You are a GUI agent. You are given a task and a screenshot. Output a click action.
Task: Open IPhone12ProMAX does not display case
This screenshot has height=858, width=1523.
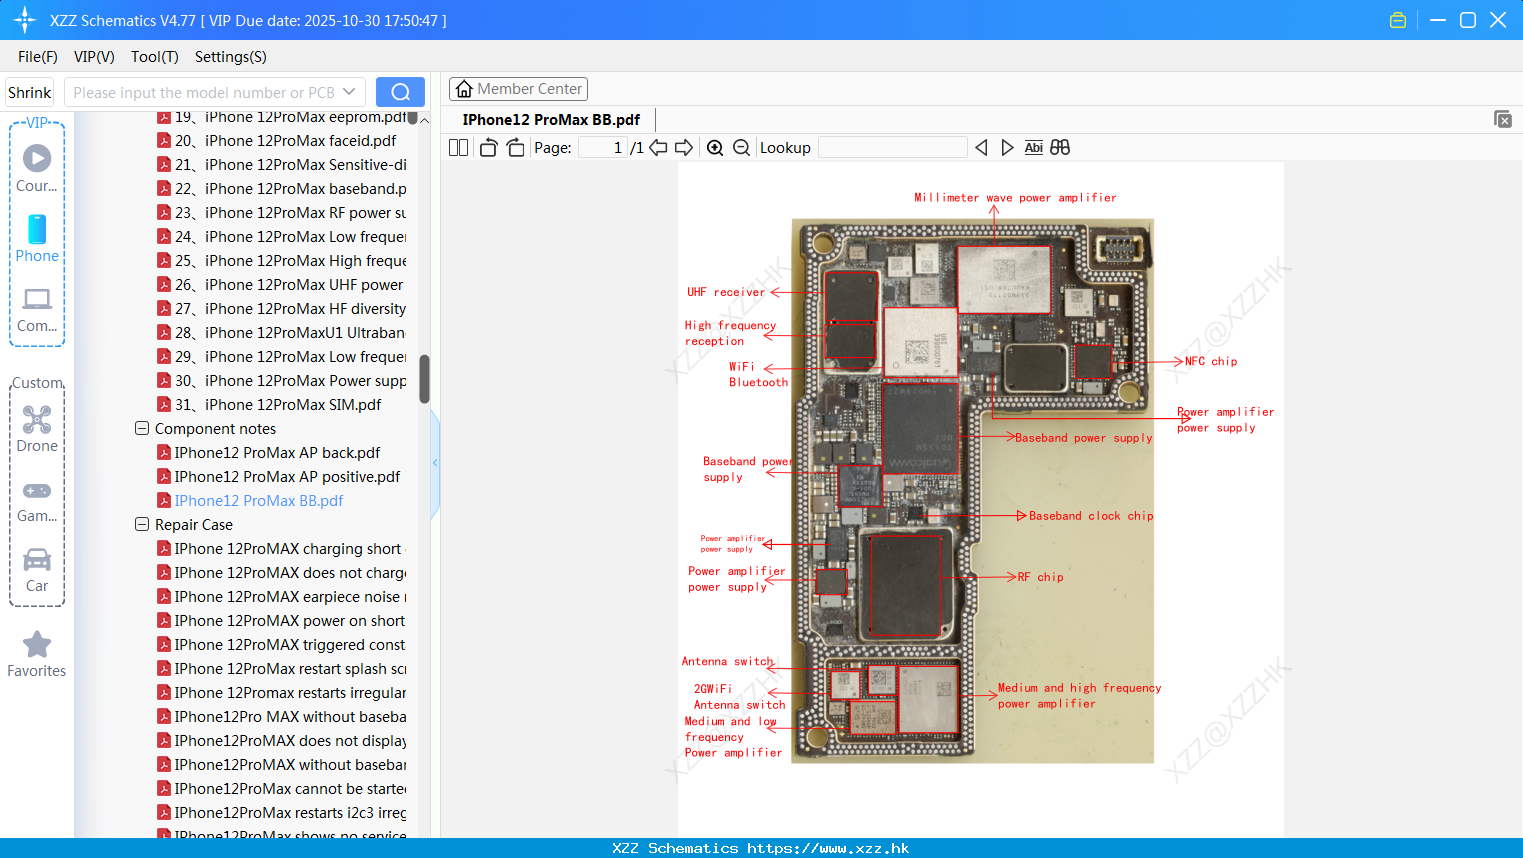point(281,741)
